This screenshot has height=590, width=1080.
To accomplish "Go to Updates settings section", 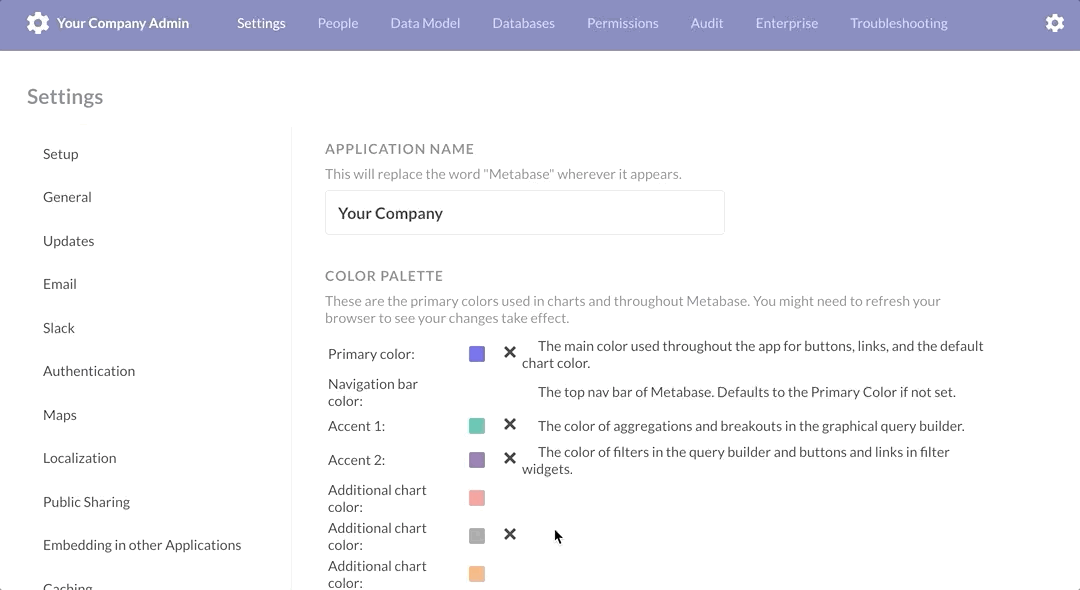I will click(x=68, y=241).
